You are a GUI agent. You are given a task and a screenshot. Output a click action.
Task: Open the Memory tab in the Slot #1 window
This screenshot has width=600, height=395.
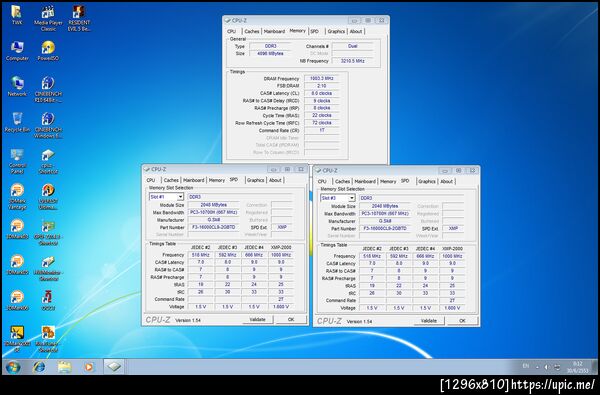(x=217, y=180)
